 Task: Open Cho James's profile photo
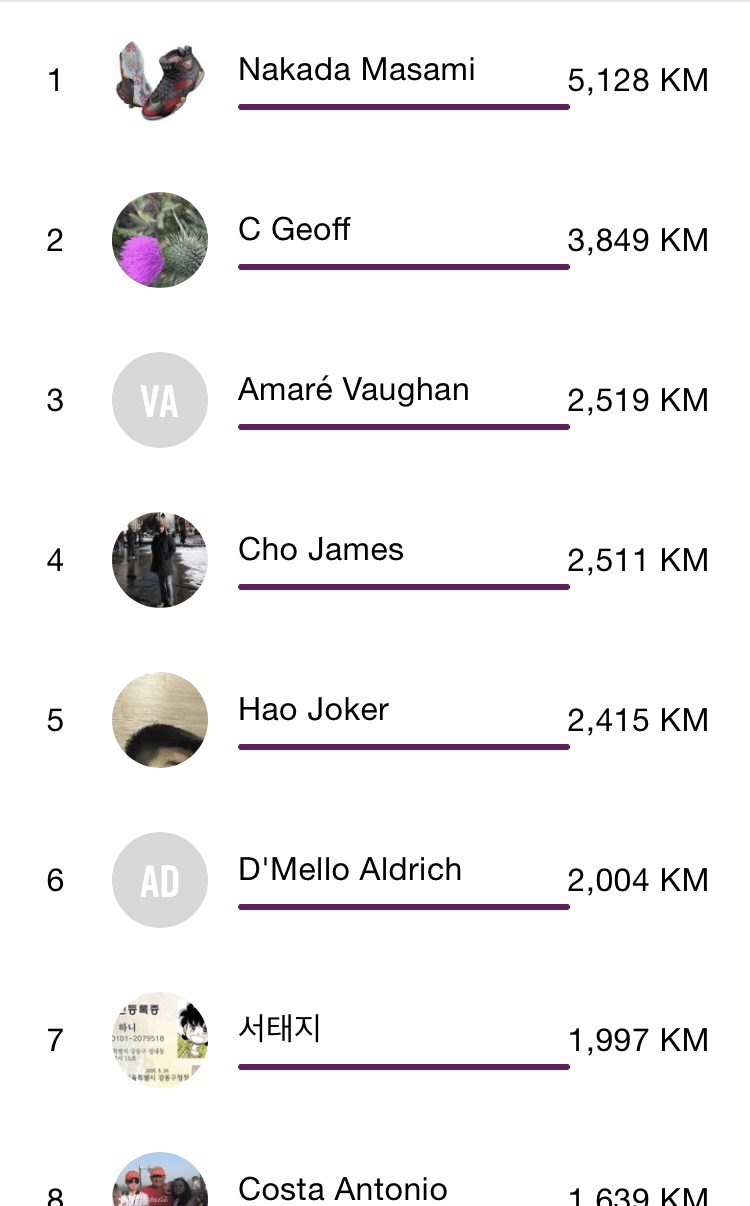[x=160, y=560]
